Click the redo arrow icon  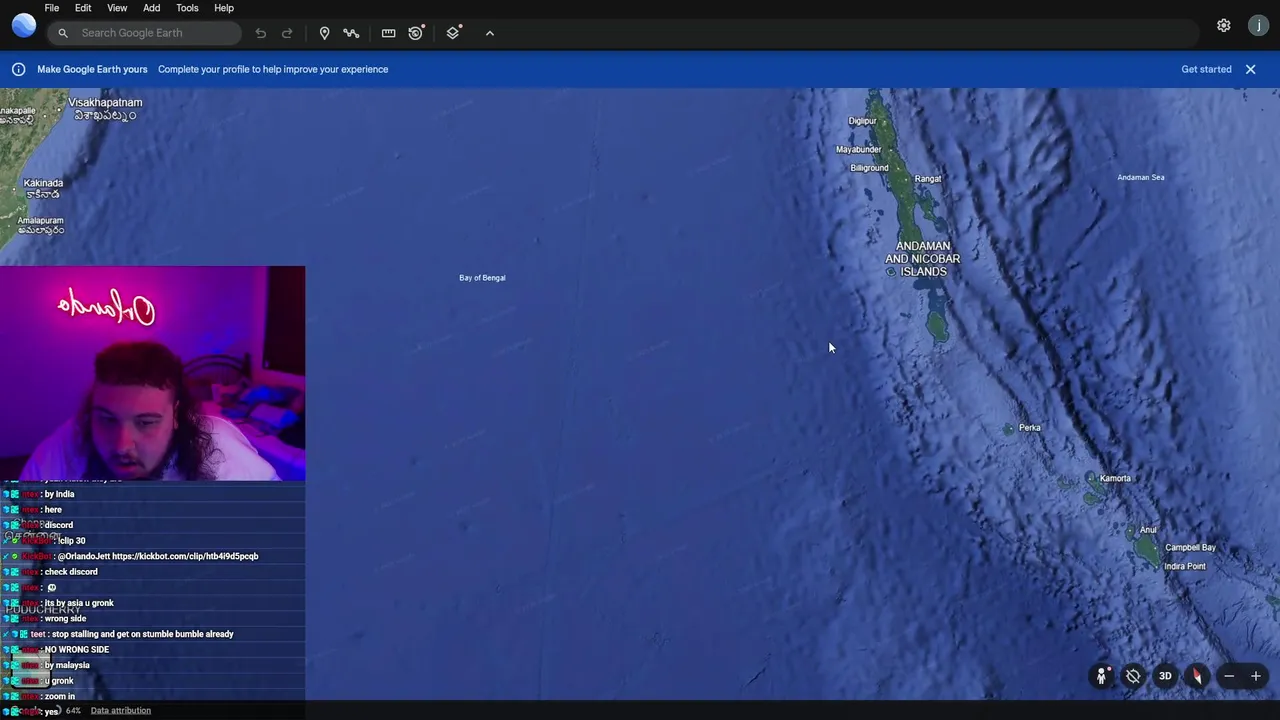[x=287, y=33]
